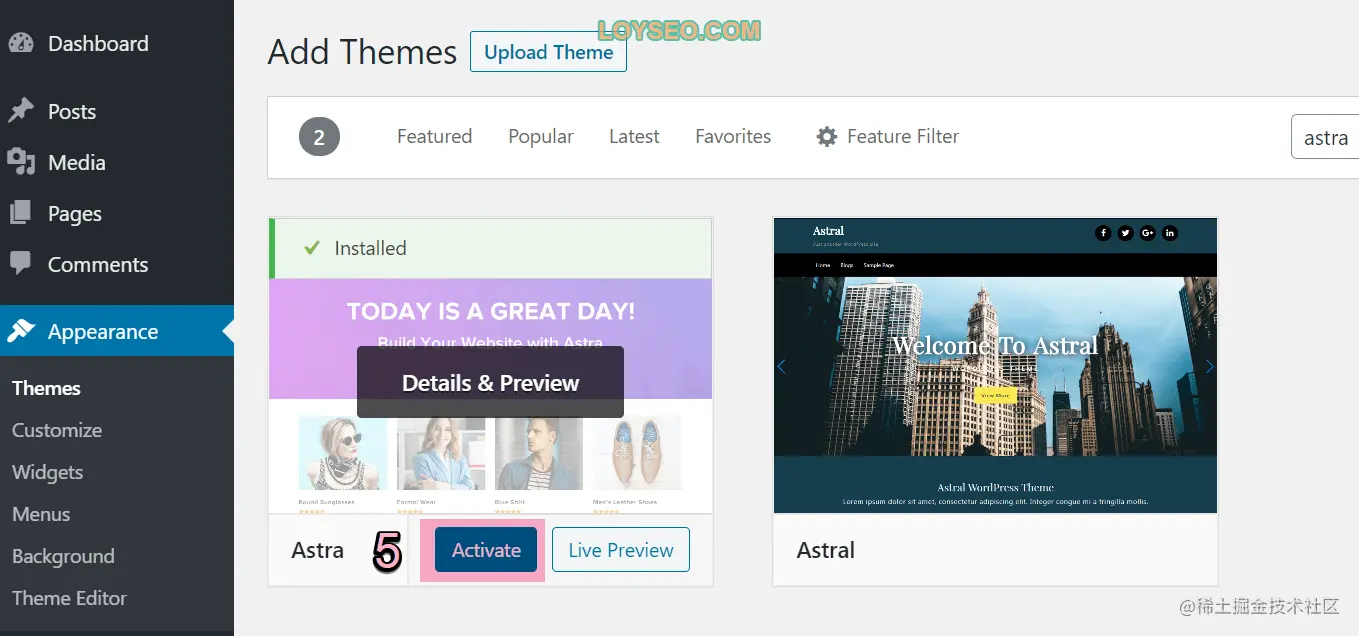Click the Appearance paintbrush icon

(20, 331)
